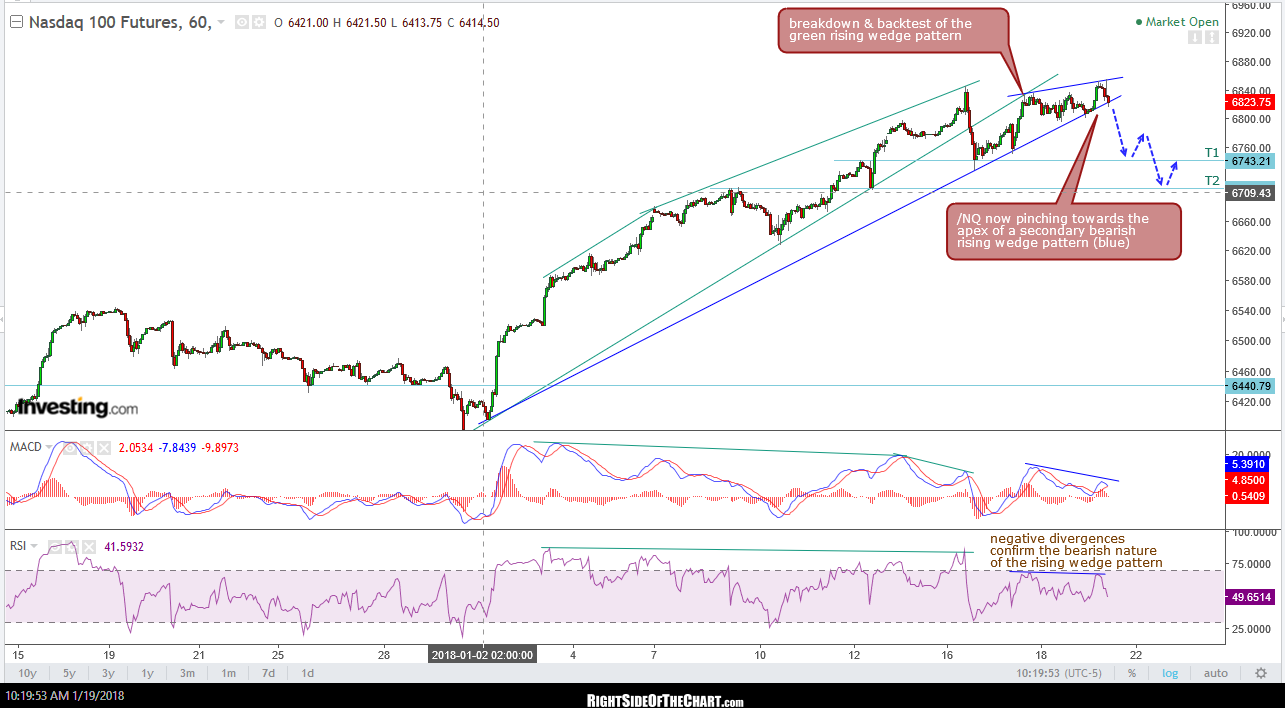Switch to log scale
Viewport: 1285px width, 708px height.
1169,673
